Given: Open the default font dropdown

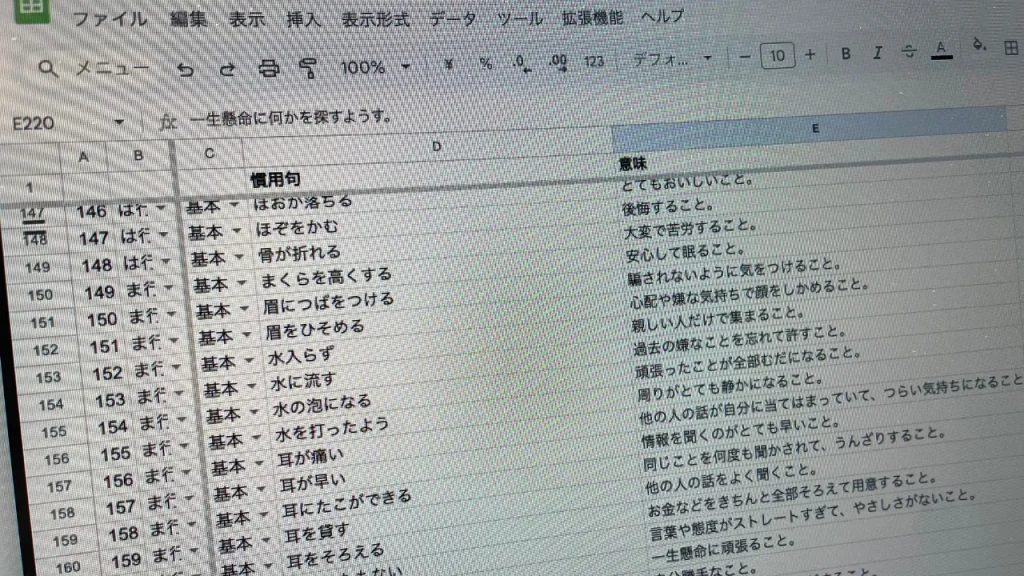Looking at the screenshot, I should [x=672, y=59].
